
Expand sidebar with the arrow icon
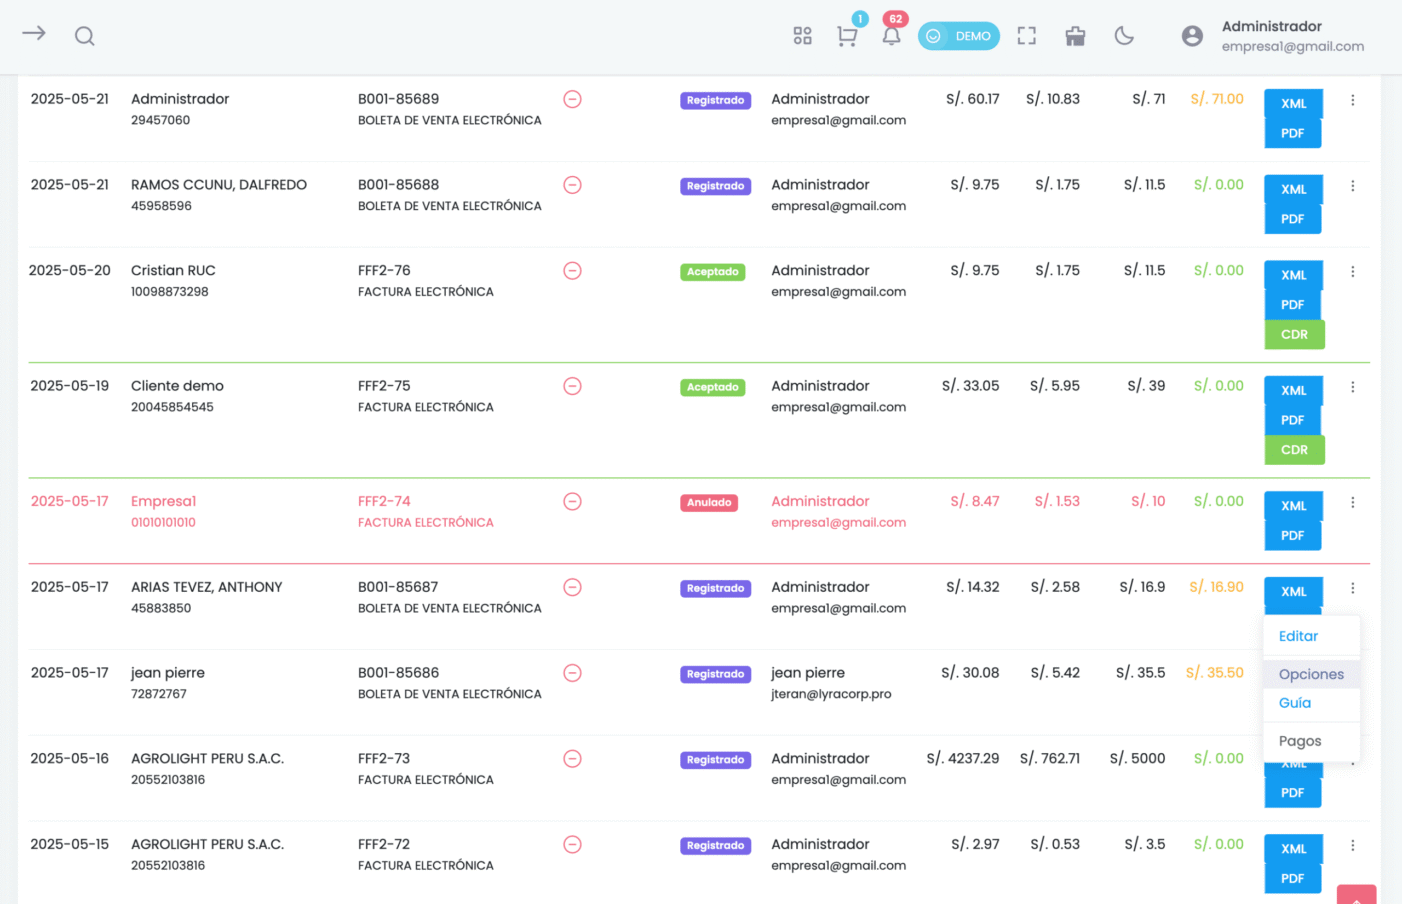tap(34, 34)
